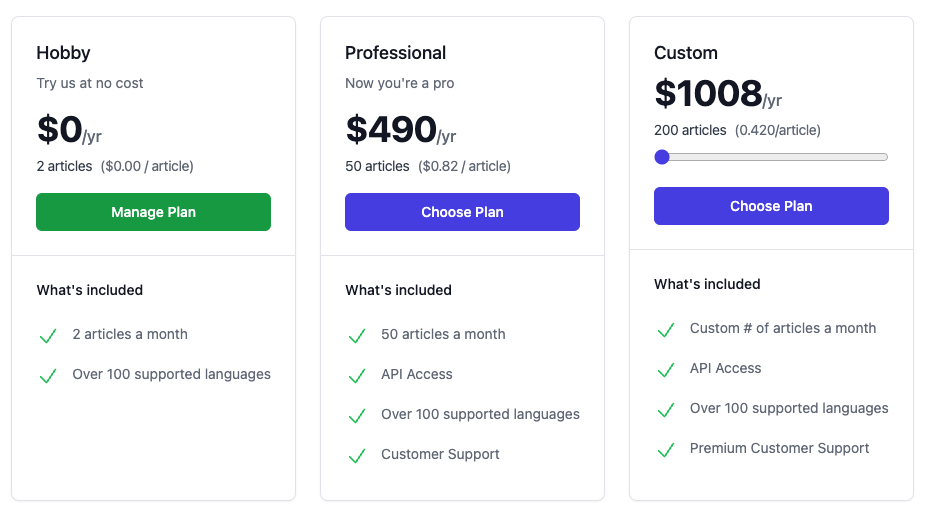This screenshot has height=514, width=932.
Task: Choose Plan for the Professional tier
Action: (462, 212)
